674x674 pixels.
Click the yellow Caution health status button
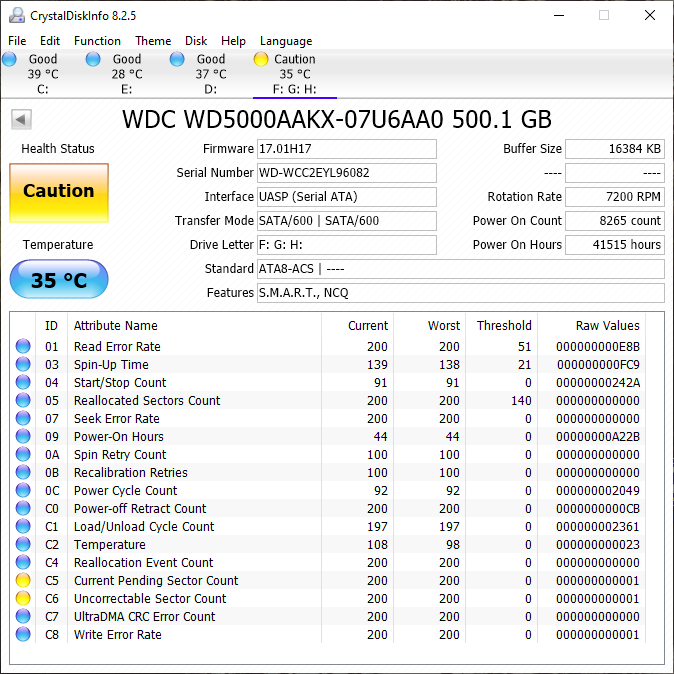tap(59, 193)
